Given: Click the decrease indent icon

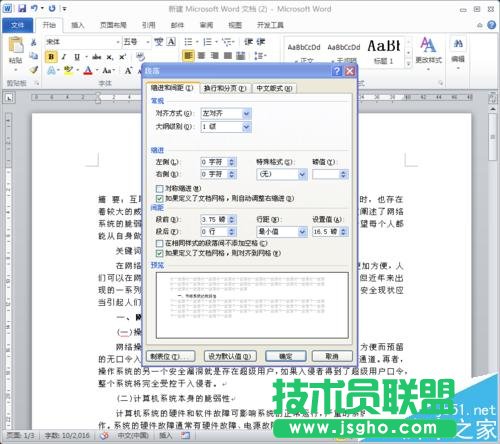Looking at the screenshot, I should pos(248,42).
